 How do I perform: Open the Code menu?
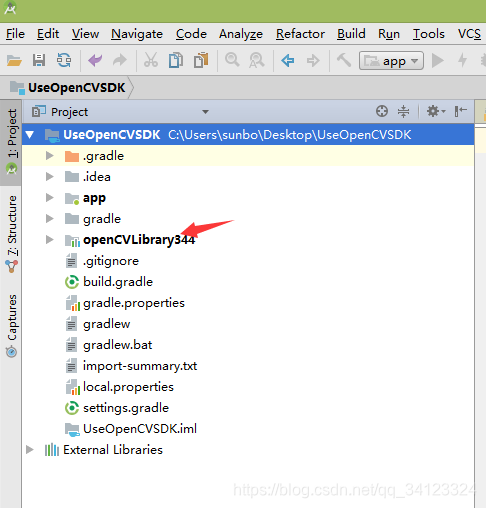point(191,34)
